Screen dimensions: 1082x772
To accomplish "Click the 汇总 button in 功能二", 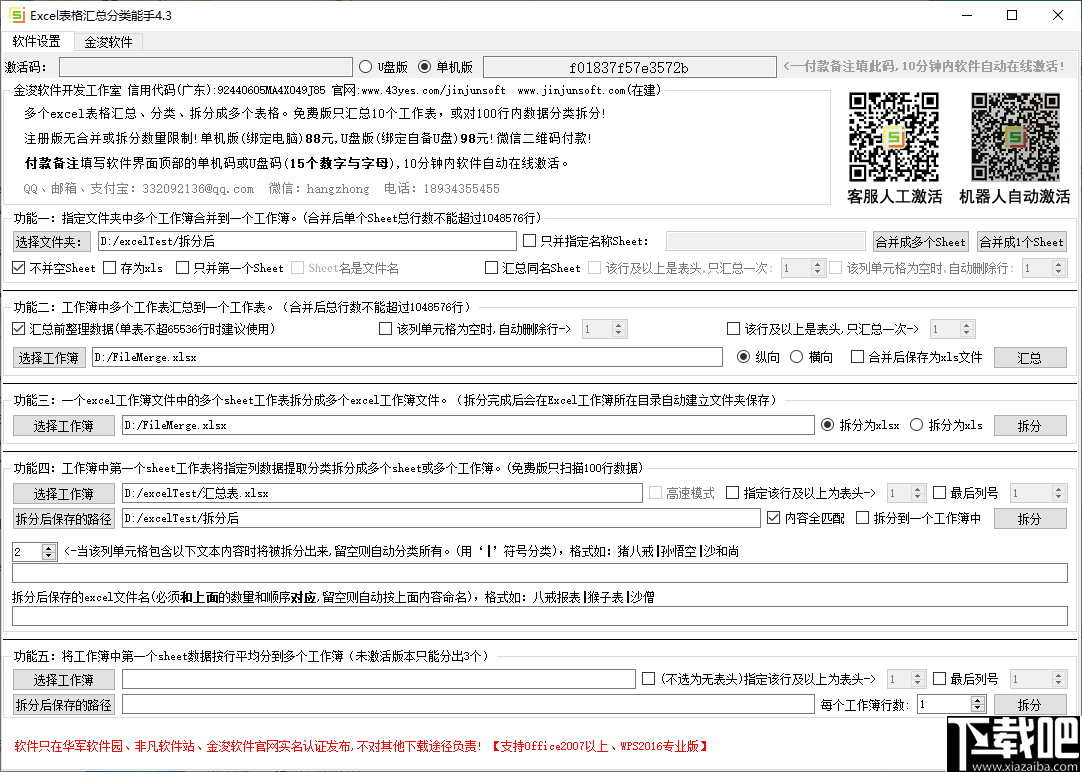I will tap(1030, 356).
